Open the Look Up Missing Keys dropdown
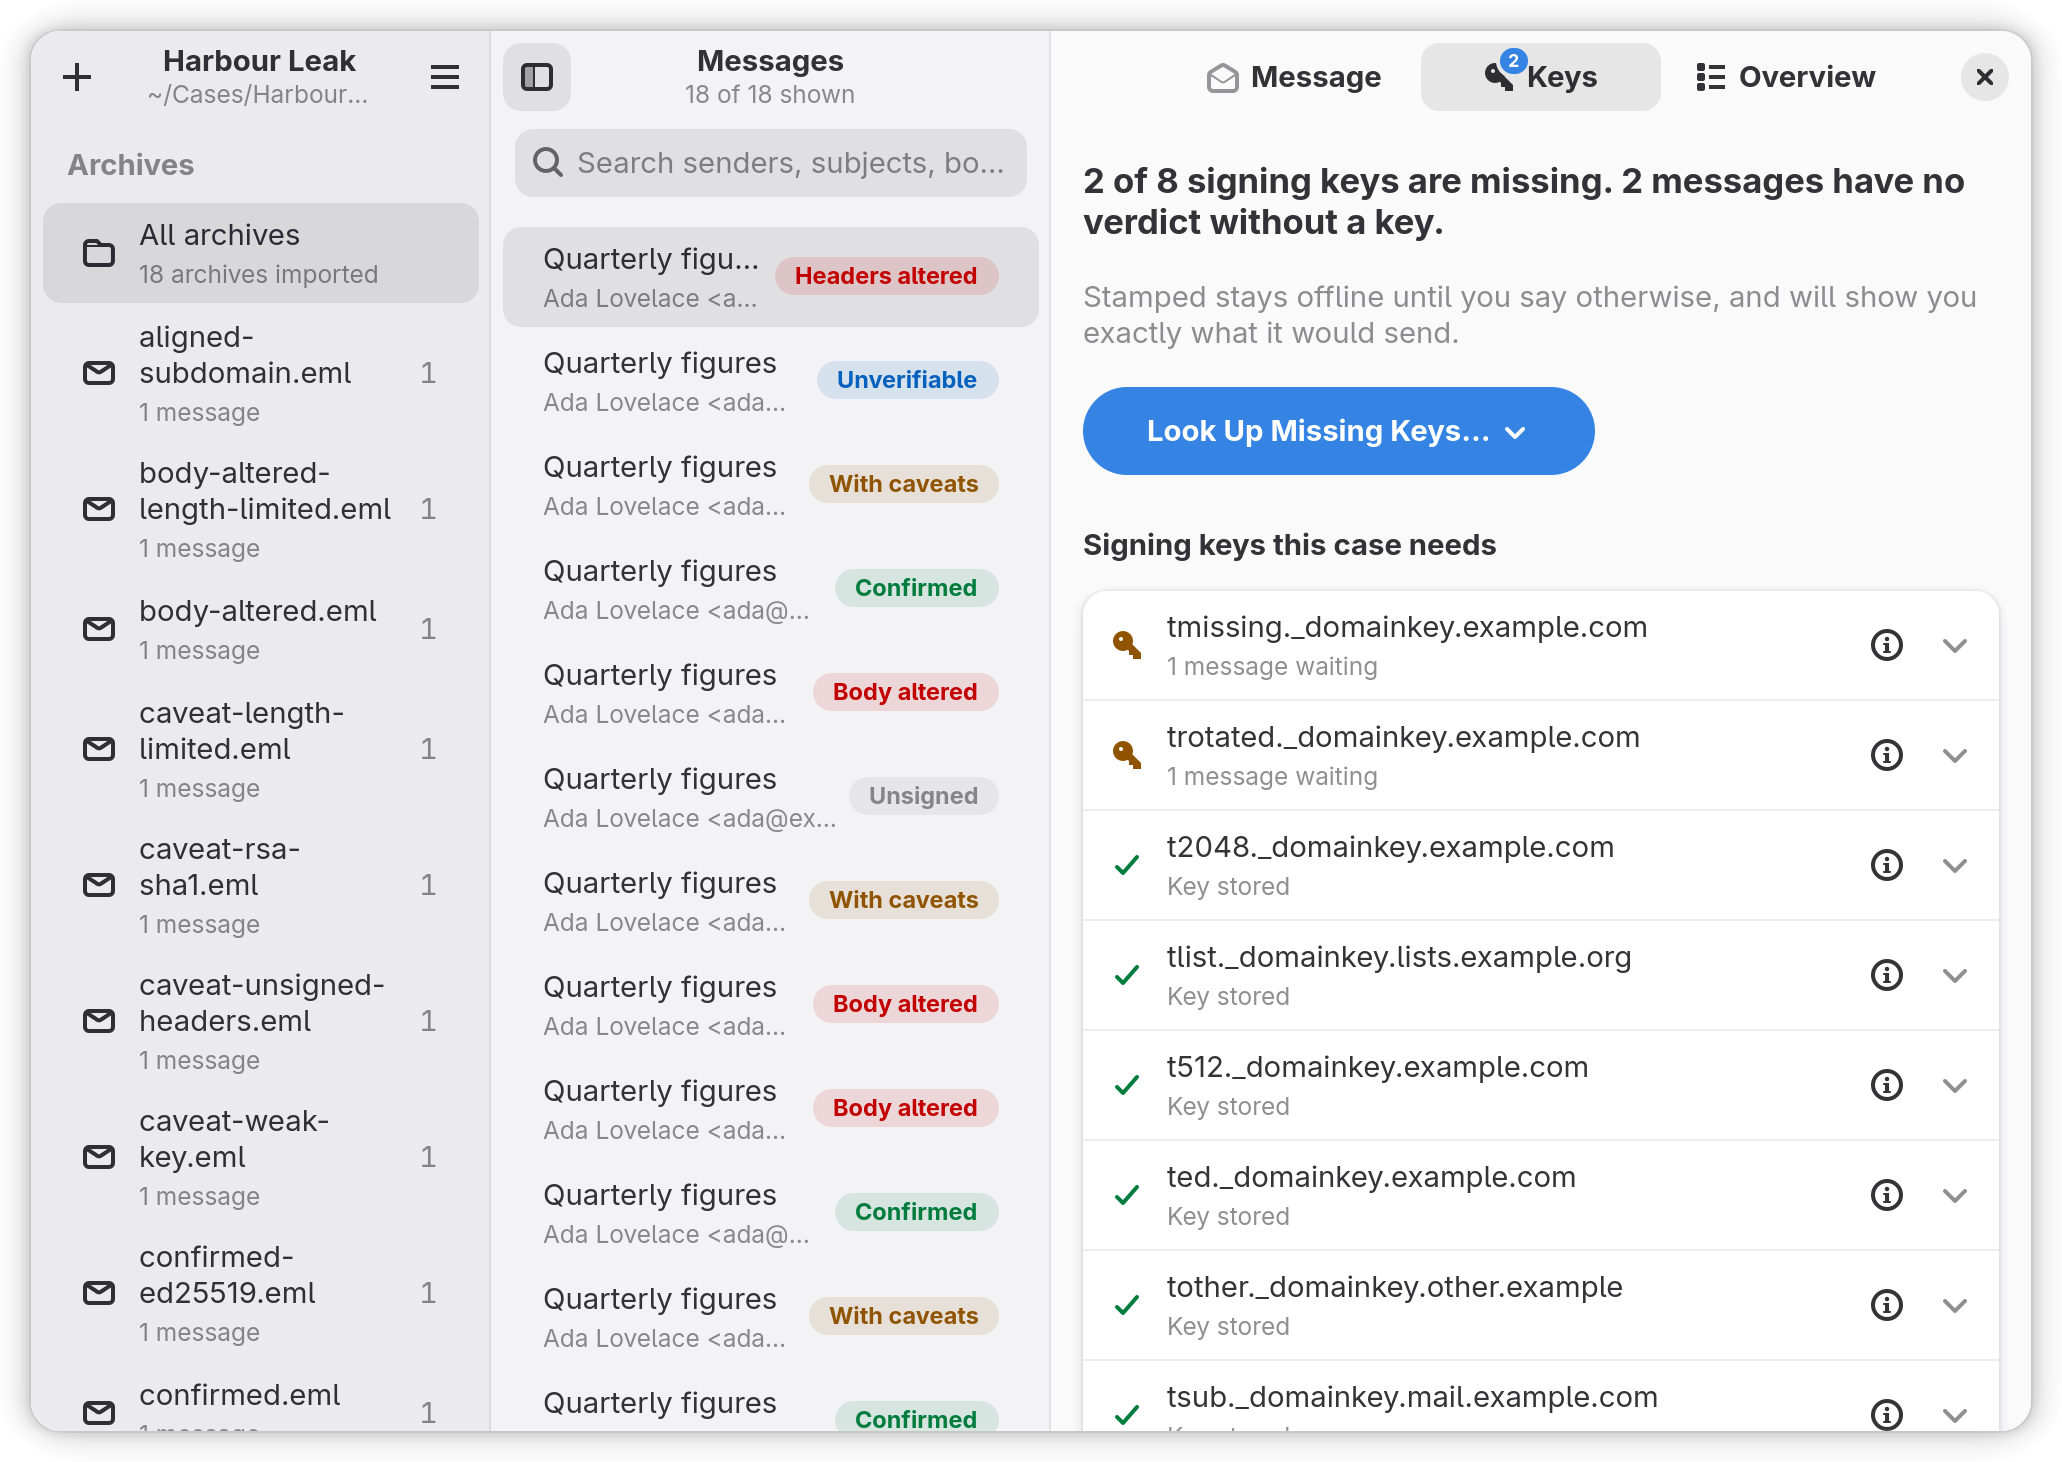 pos(1338,431)
